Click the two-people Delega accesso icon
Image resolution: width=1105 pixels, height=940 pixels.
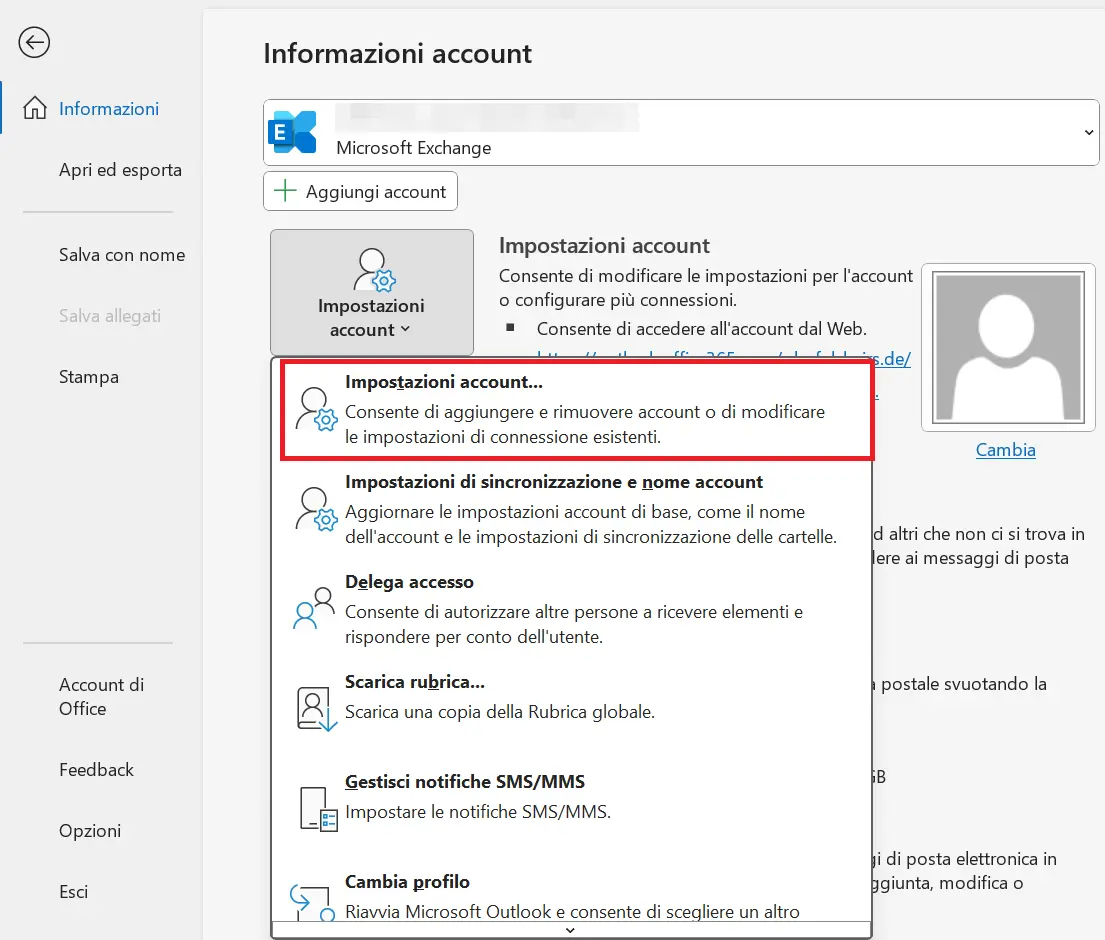pyautogui.click(x=314, y=608)
